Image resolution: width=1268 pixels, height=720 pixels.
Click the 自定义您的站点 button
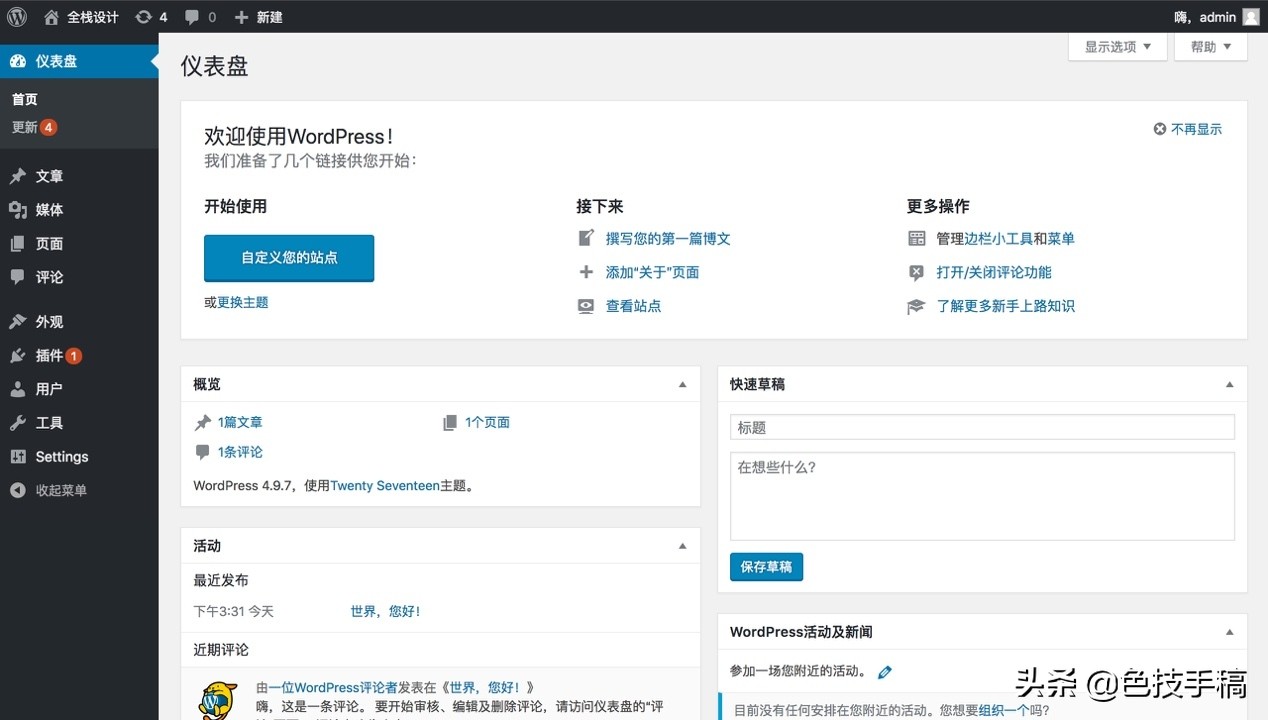[289, 258]
